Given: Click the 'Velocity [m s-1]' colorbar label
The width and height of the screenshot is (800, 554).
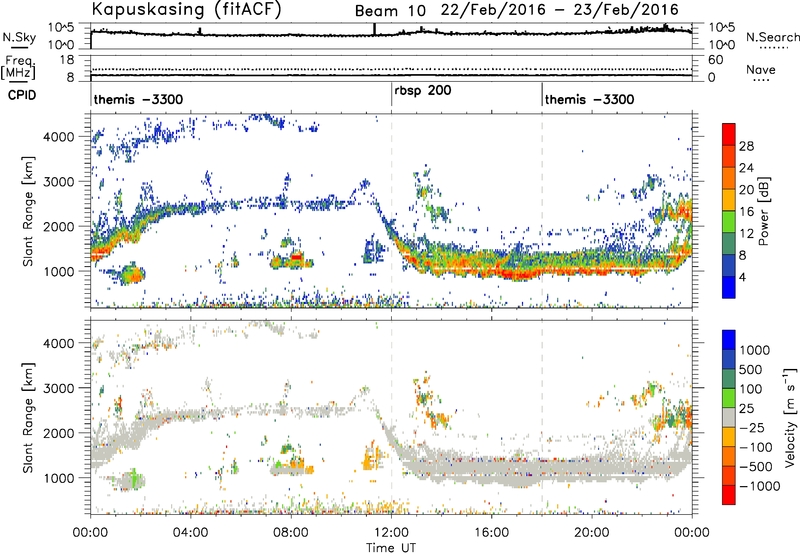Looking at the screenshot, I should pos(790,417).
